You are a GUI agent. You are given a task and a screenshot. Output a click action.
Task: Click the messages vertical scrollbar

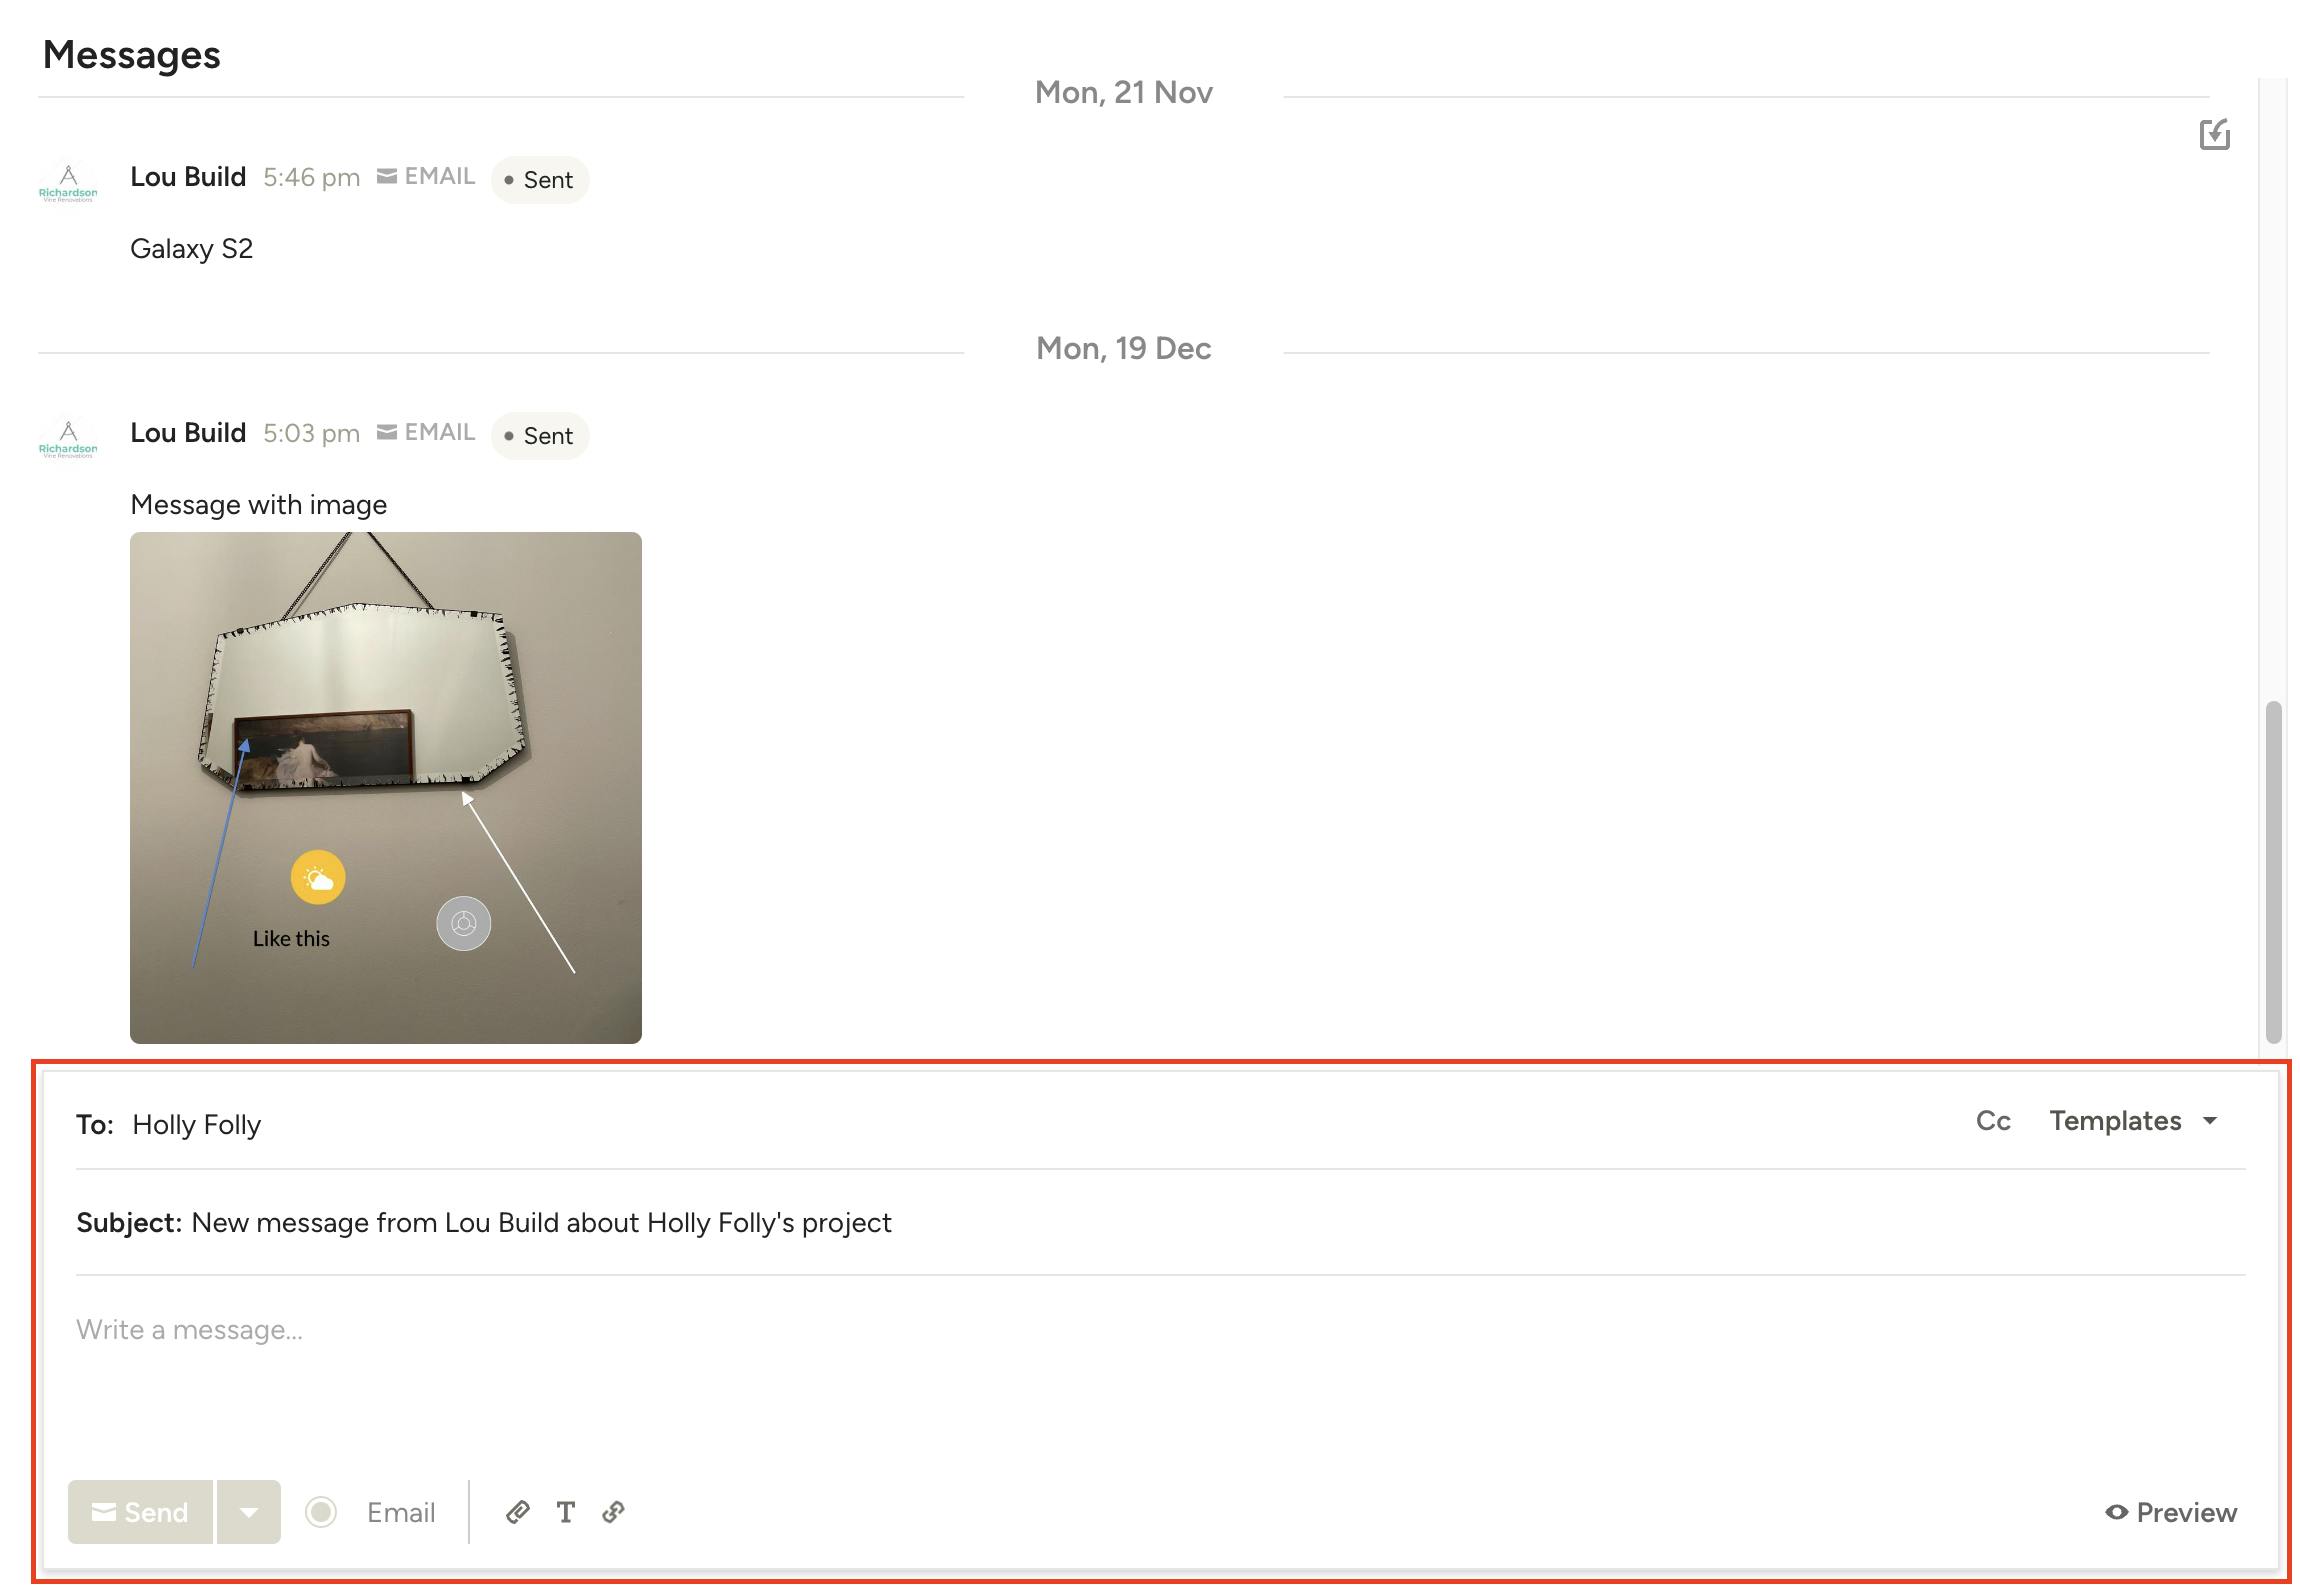pyautogui.click(x=2273, y=872)
